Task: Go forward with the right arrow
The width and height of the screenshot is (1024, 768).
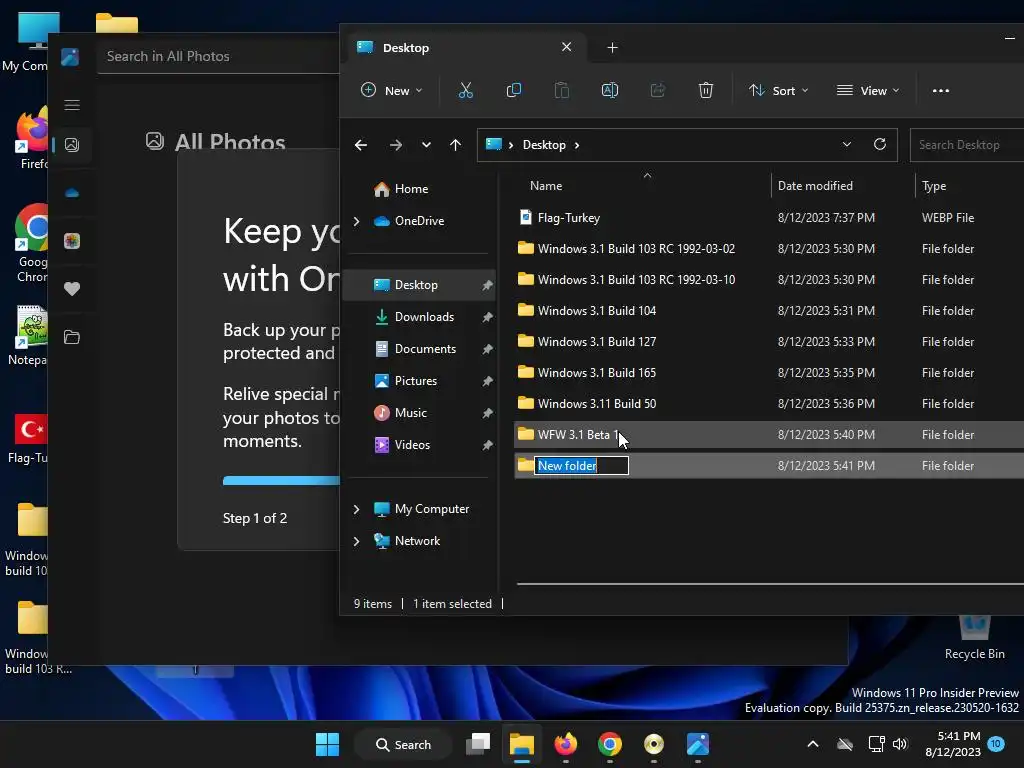Action: point(396,145)
